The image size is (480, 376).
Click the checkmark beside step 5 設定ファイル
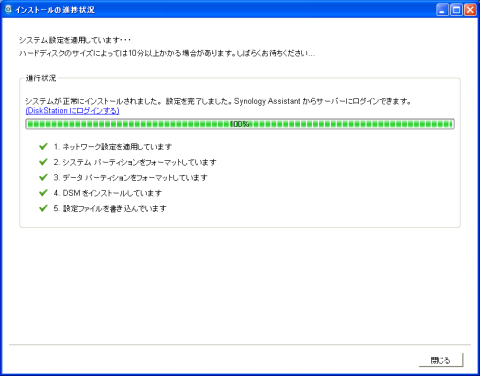43,208
